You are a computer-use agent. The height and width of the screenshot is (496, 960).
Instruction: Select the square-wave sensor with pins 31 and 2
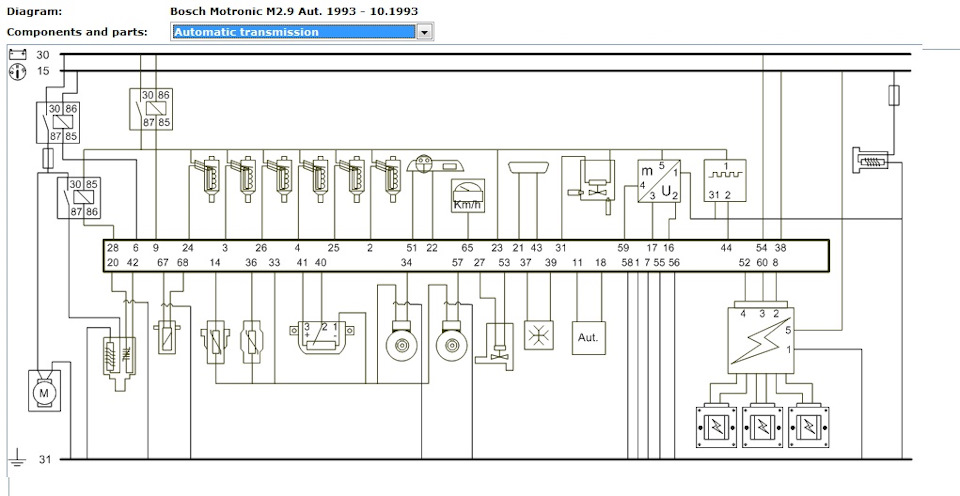(x=723, y=180)
